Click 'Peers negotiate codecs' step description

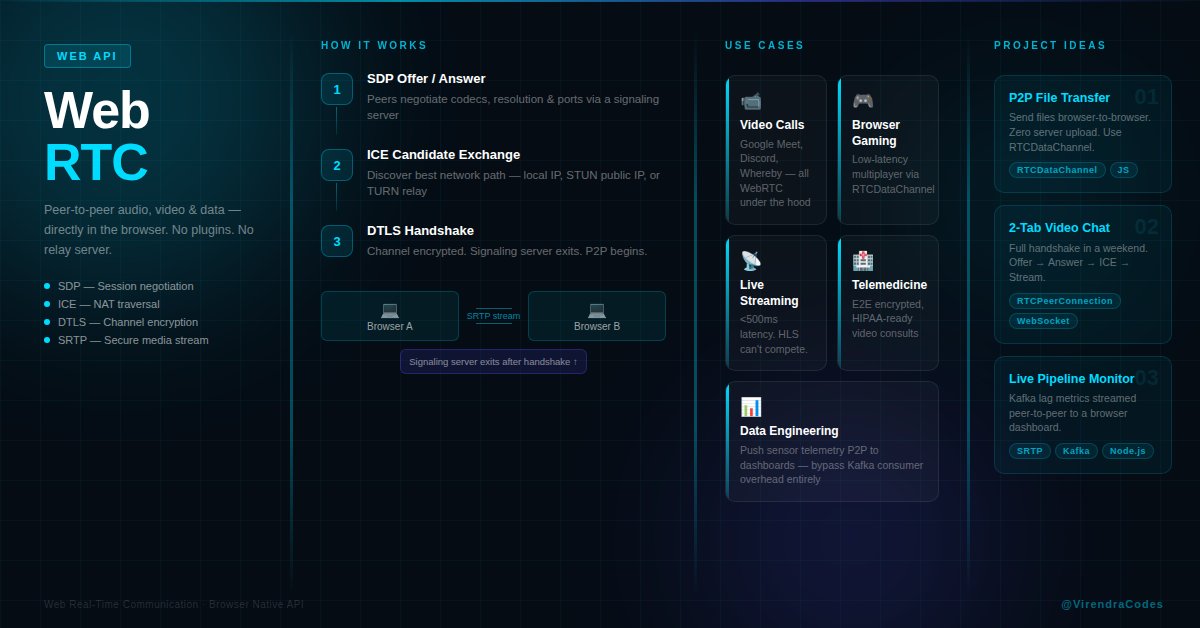tap(513, 107)
